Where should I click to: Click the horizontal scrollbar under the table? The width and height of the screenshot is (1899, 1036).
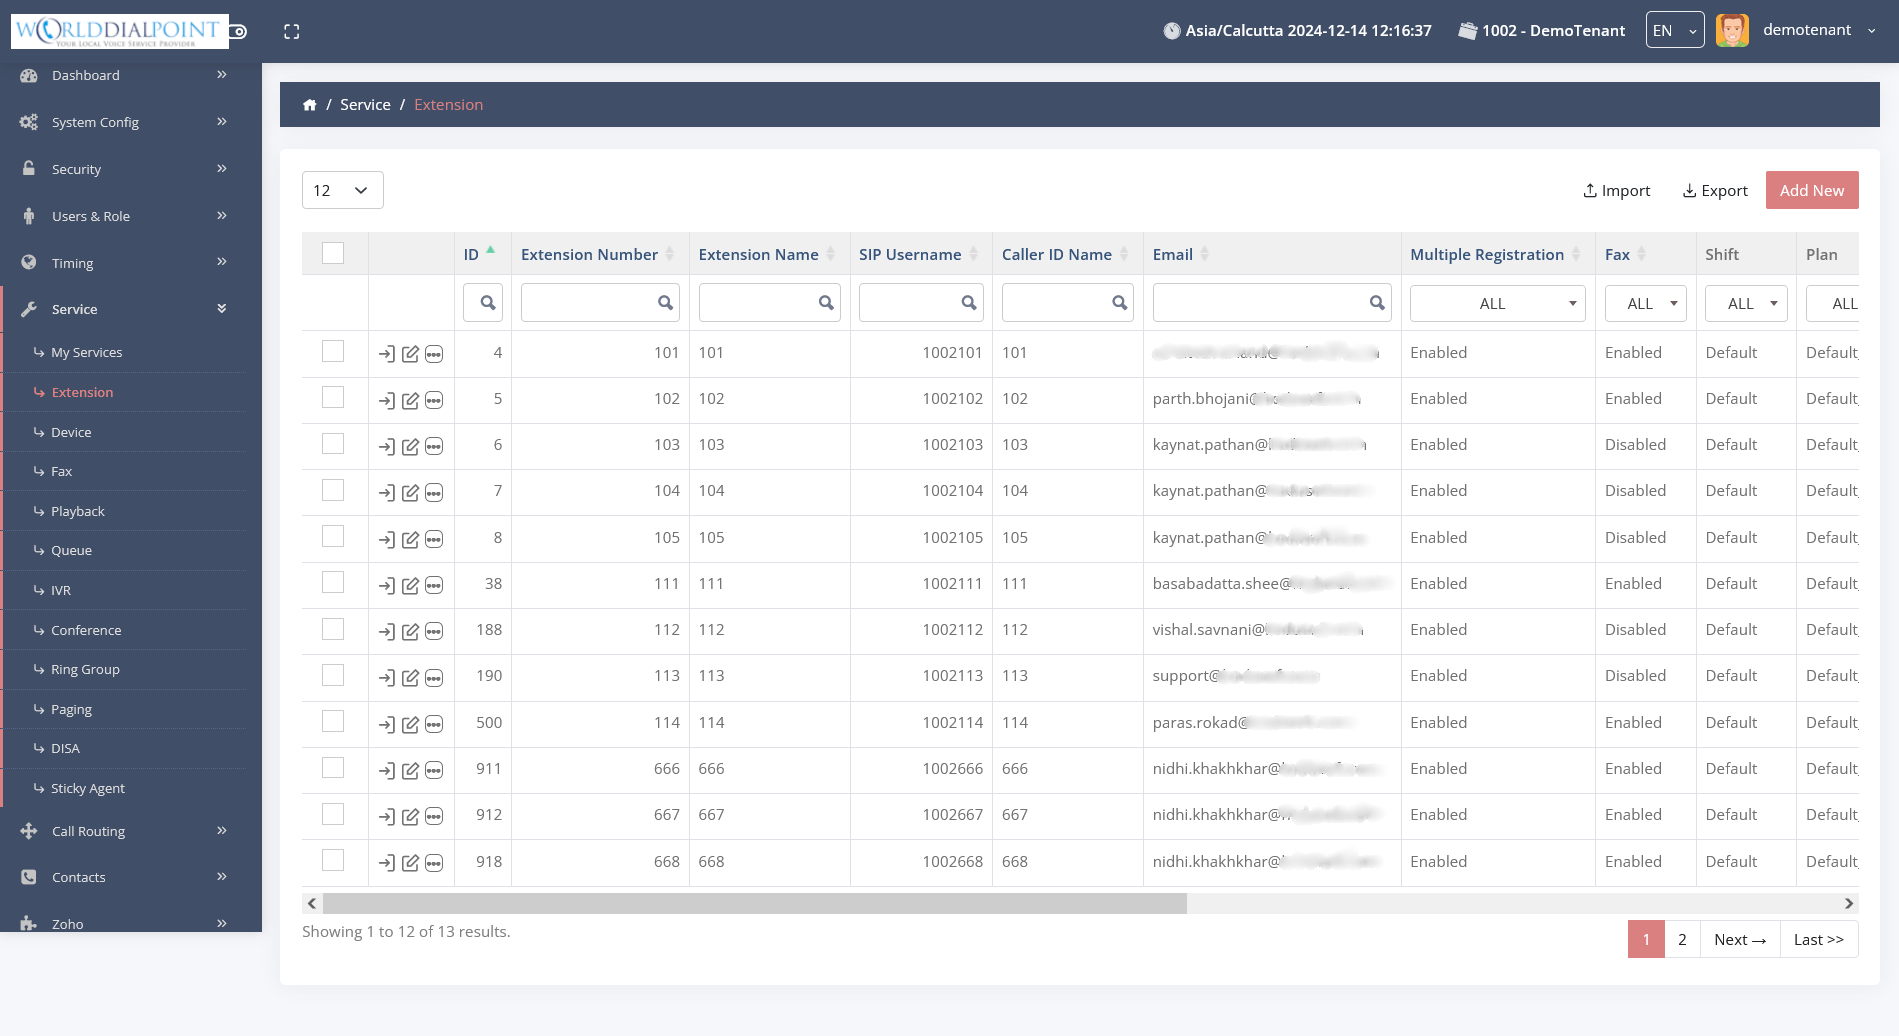754,904
